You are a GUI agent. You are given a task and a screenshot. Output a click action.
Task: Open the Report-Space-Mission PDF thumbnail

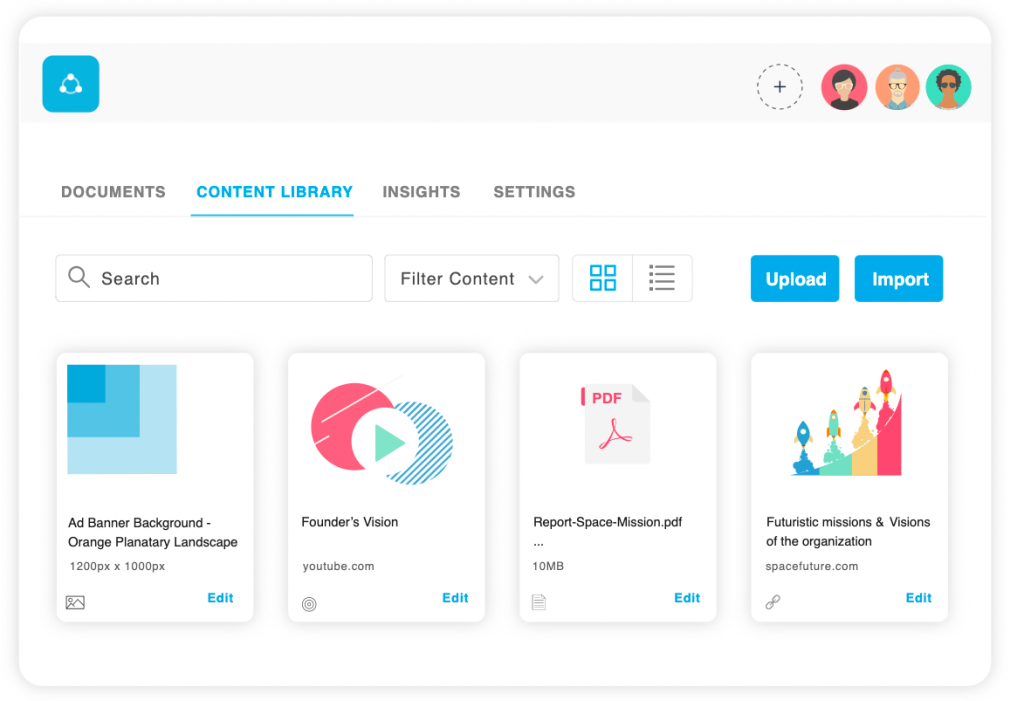point(616,424)
